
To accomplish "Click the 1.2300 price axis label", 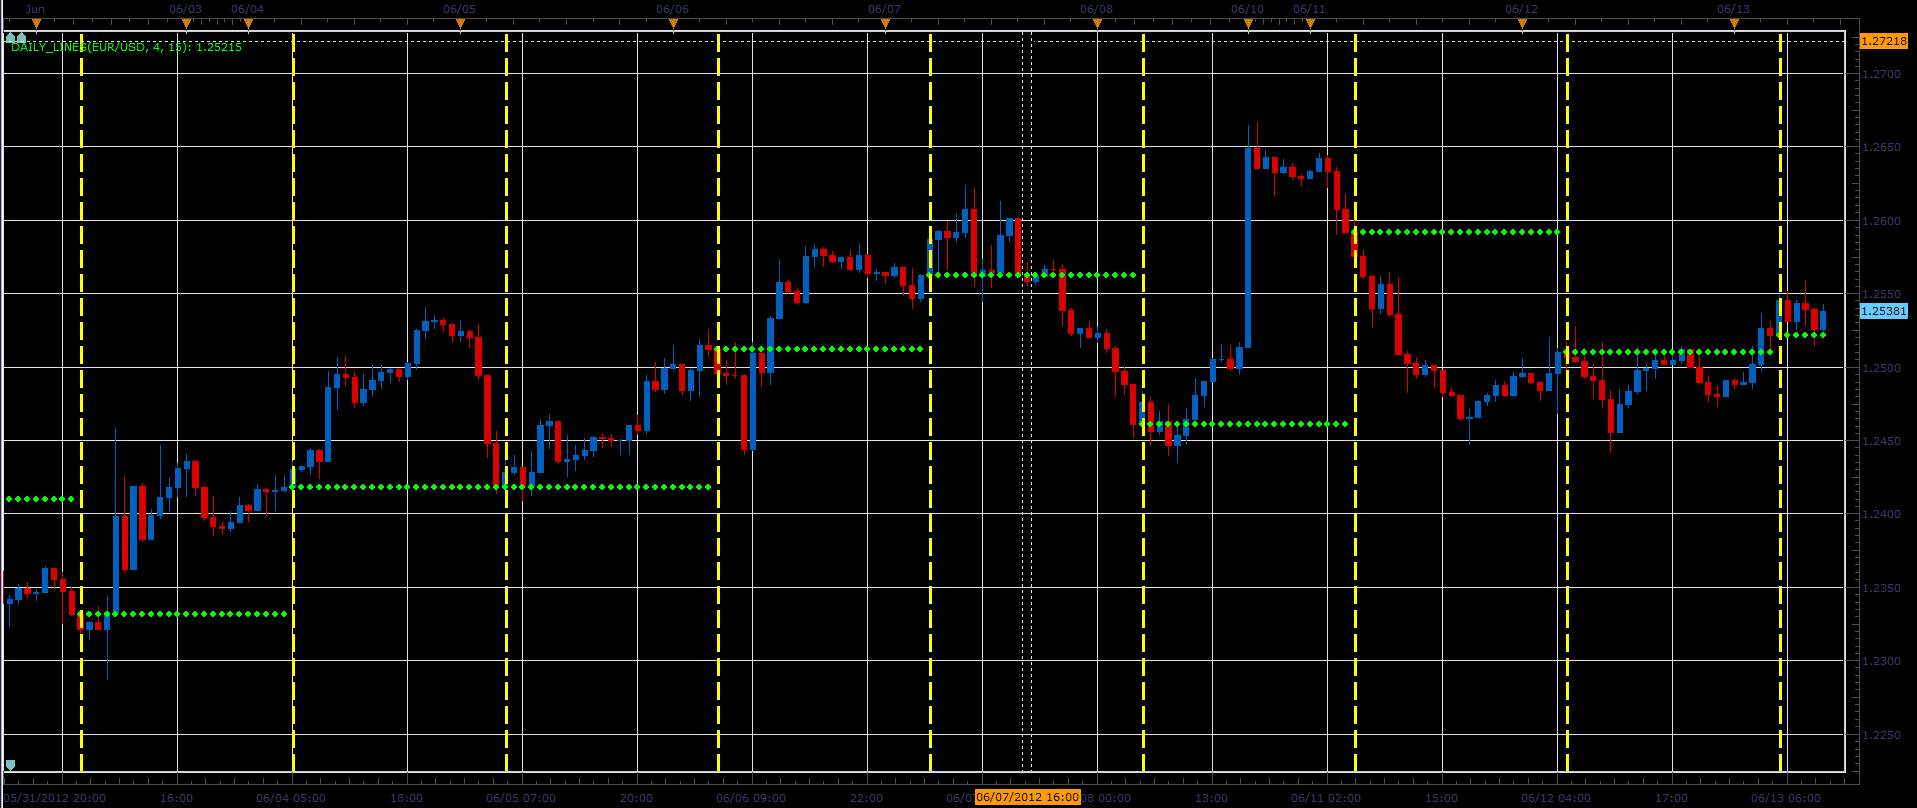I will (1882, 661).
